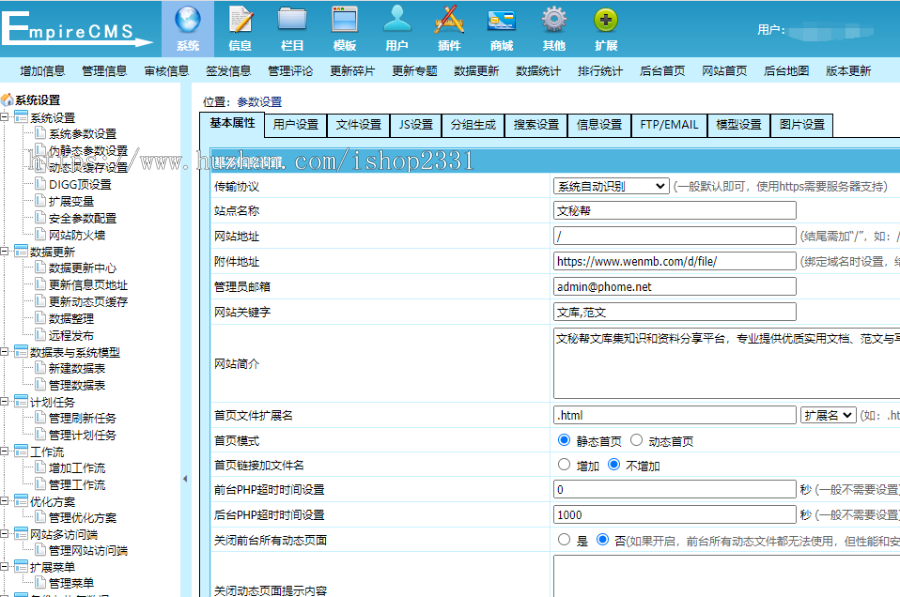Click page icon beside 远程发布

click(x=40, y=335)
